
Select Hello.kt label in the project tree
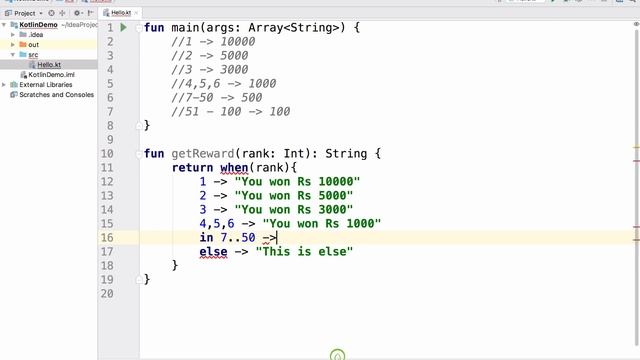point(49,64)
